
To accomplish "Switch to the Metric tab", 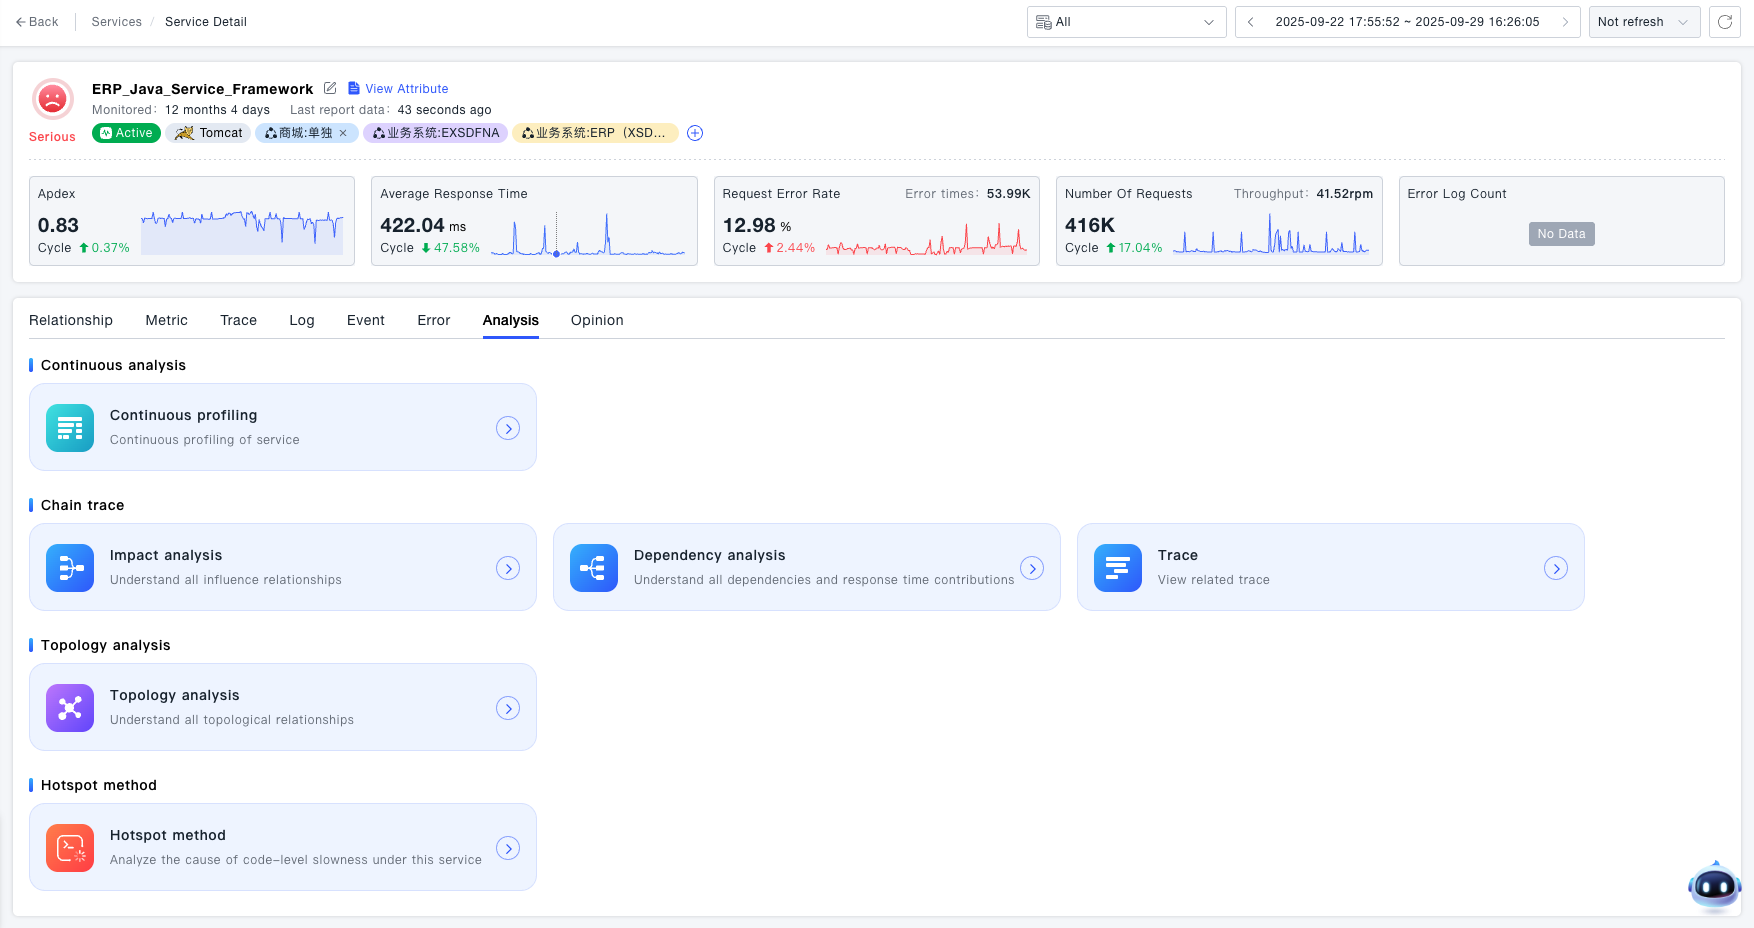I will tap(166, 320).
